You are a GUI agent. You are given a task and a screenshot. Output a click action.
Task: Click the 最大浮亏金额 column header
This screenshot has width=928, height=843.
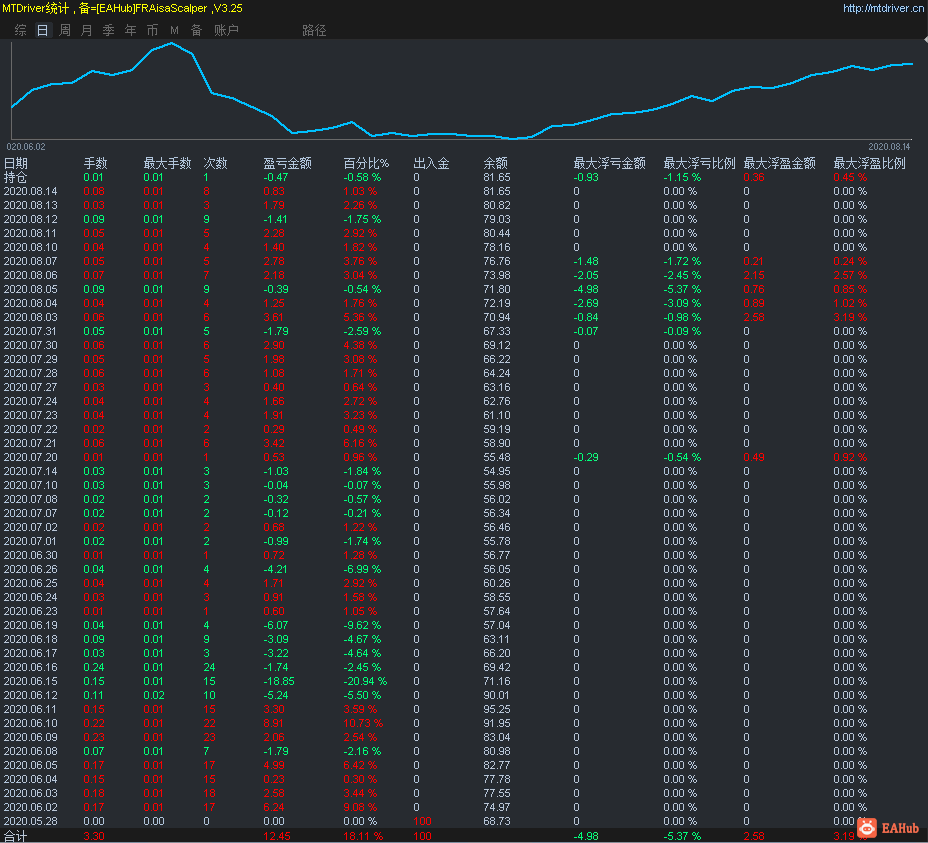(x=609, y=163)
